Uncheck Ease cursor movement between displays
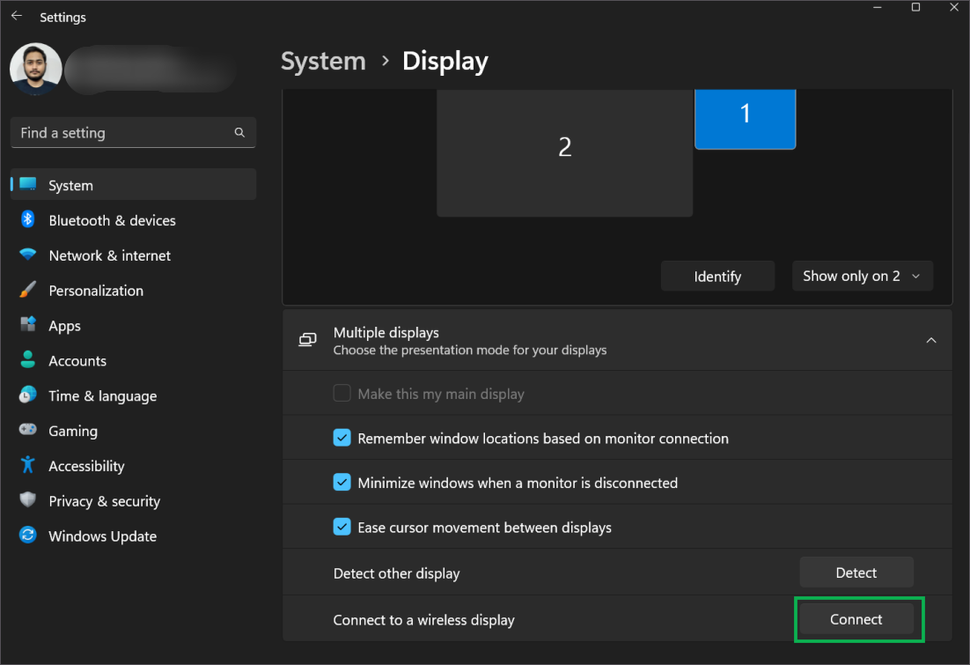The width and height of the screenshot is (970, 665). [x=343, y=527]
